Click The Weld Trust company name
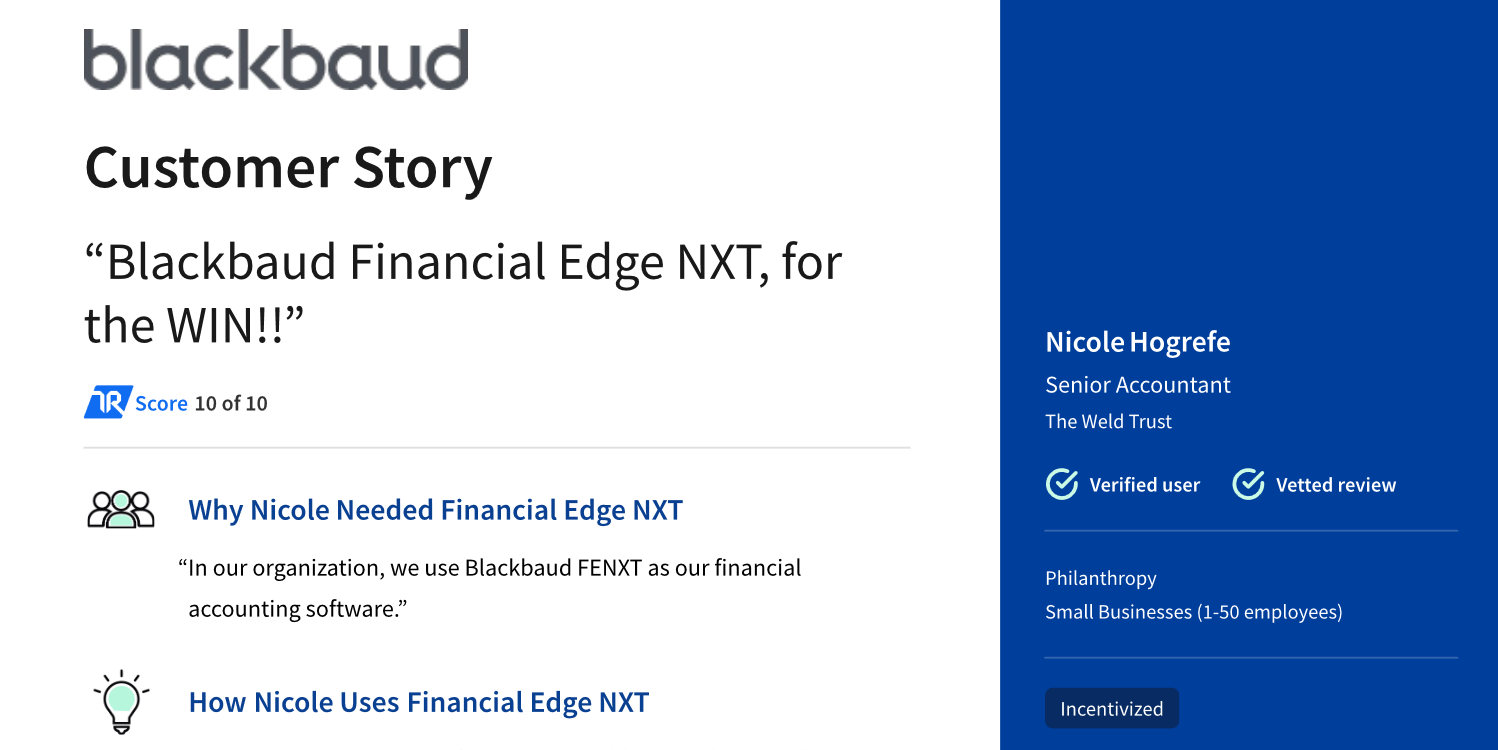Viewport: 1498px width, 750px height. 1108,421
